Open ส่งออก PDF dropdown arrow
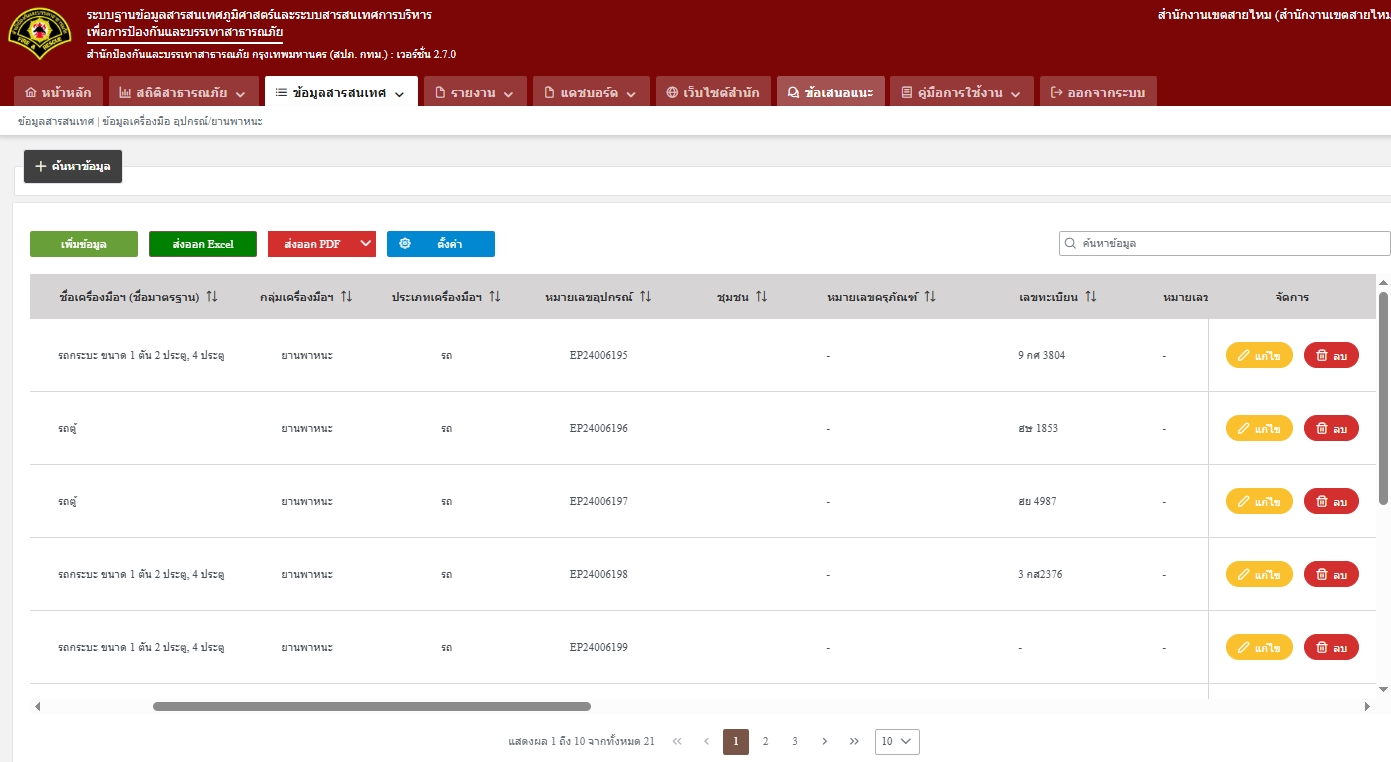 366,244
